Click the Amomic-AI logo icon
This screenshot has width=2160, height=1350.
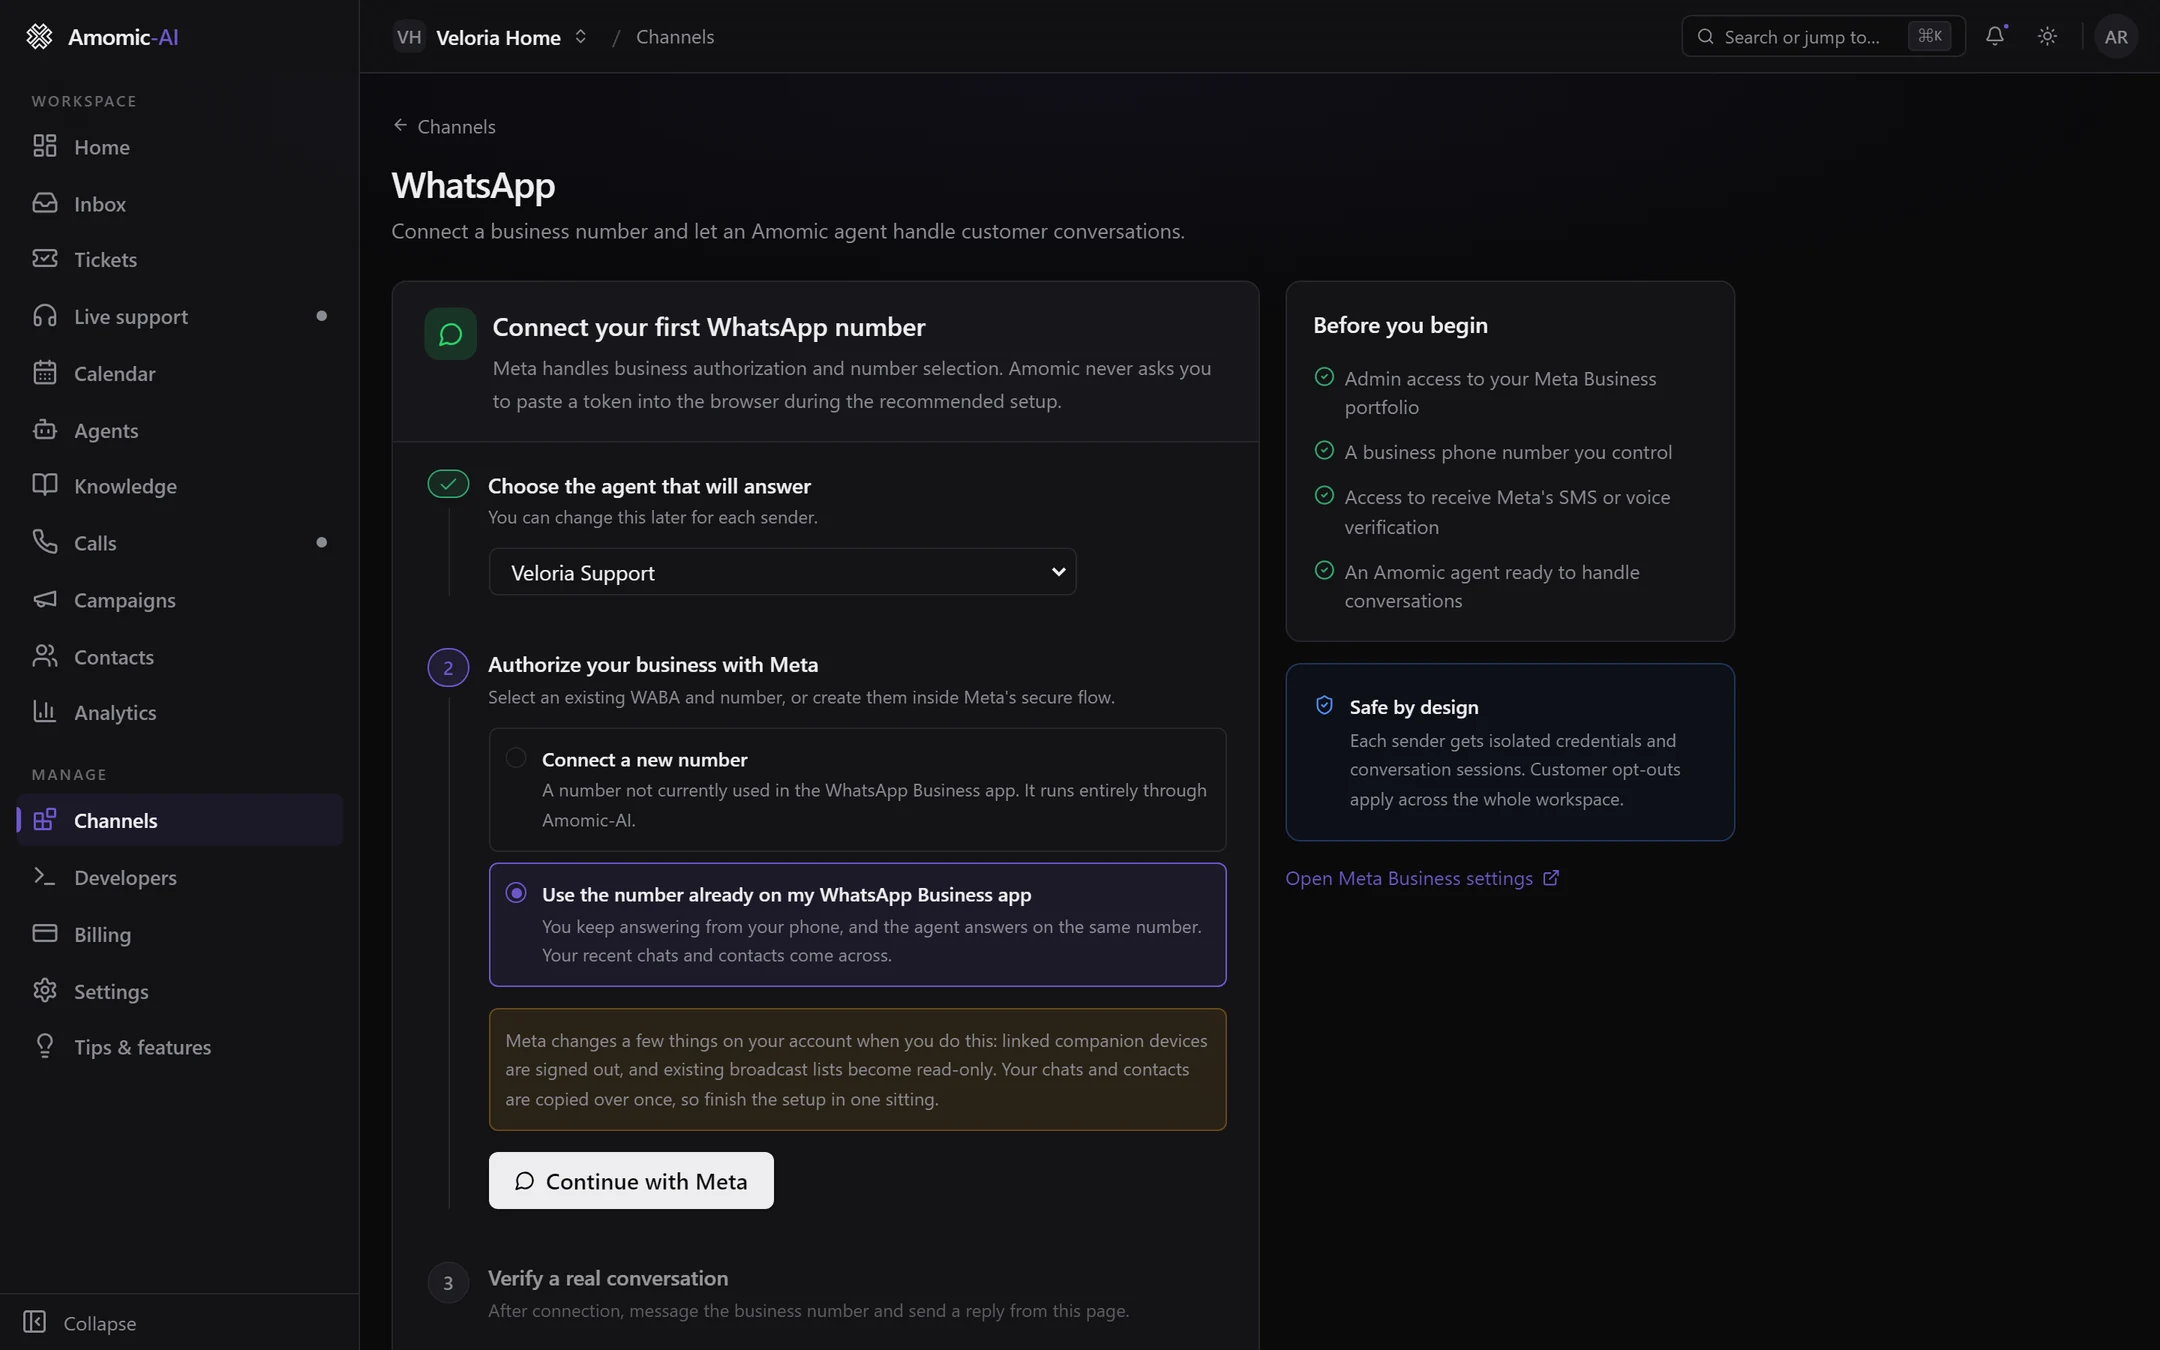pyautogui.click(x=39, y=37)
